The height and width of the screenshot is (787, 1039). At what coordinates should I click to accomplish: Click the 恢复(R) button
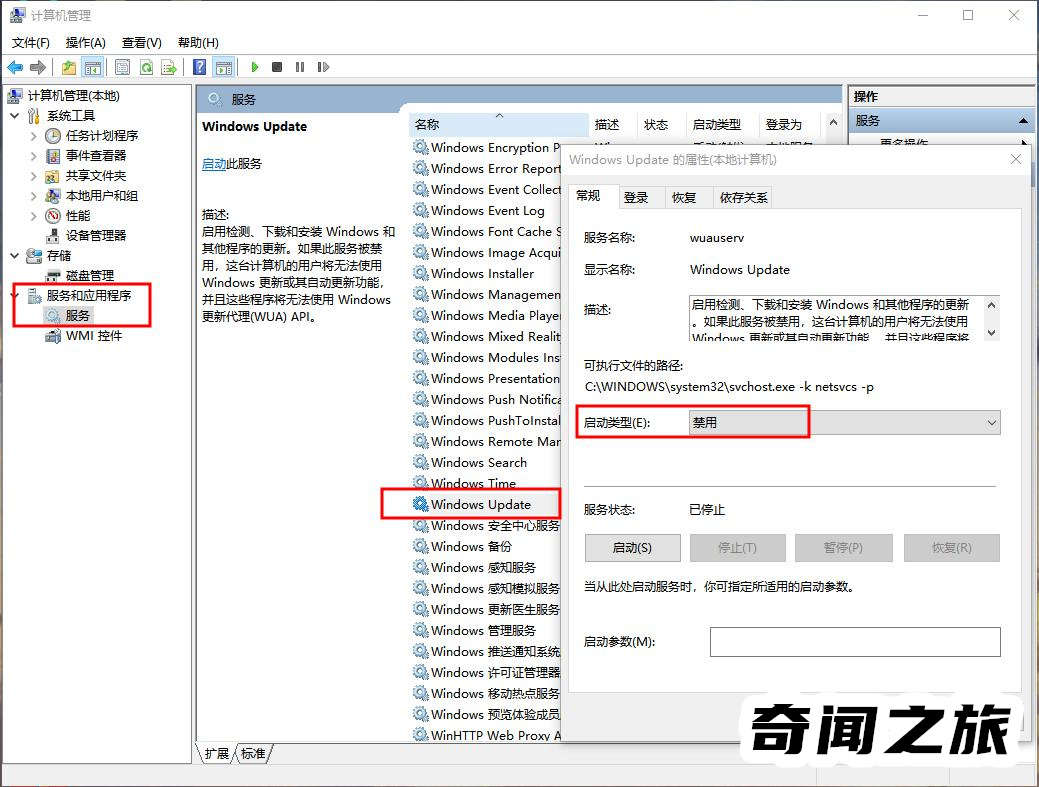coord(952,548)
